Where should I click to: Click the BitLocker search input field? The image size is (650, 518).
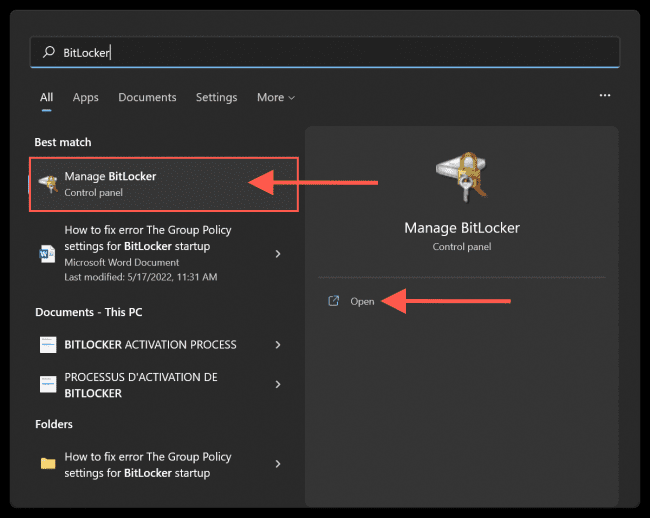click(325, 52)
